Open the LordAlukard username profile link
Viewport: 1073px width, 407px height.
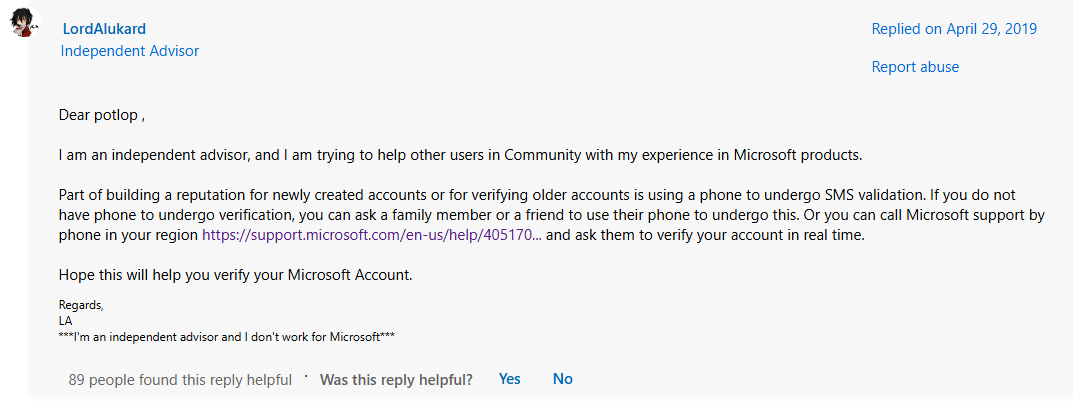coord(104,29)
